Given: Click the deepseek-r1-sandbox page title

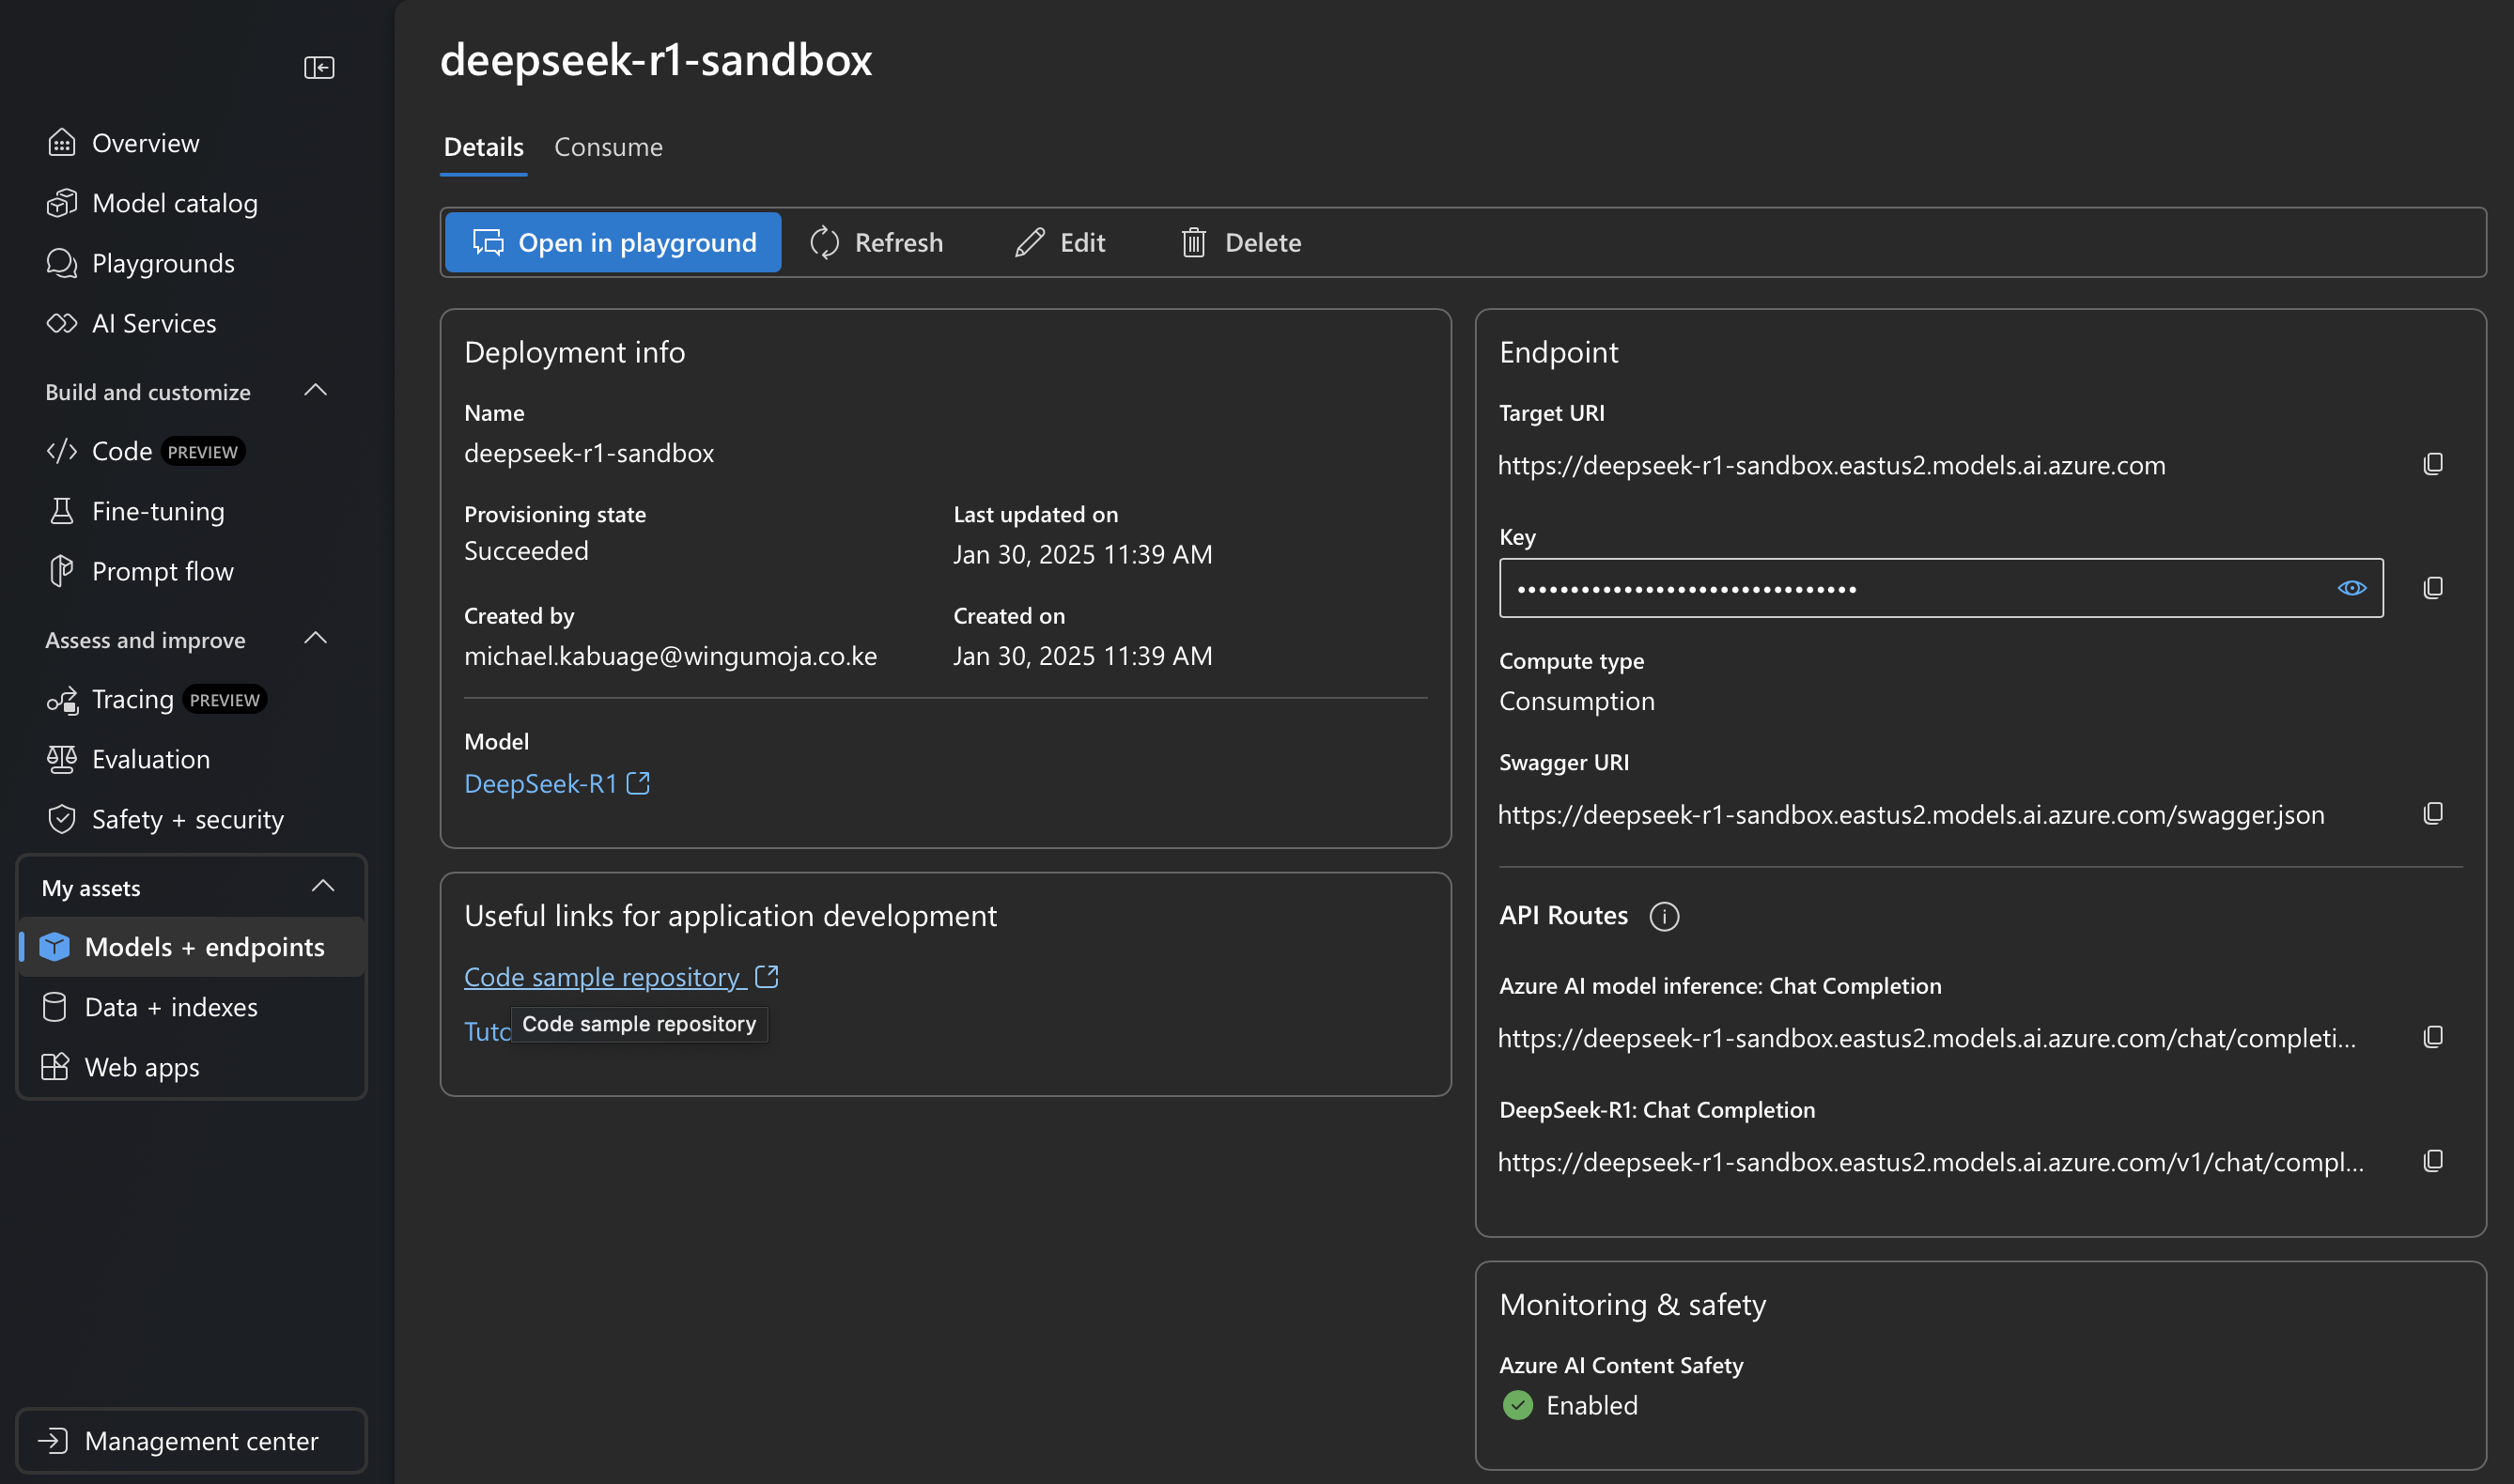Looking at the screenshot, I should tap(656, 59).
